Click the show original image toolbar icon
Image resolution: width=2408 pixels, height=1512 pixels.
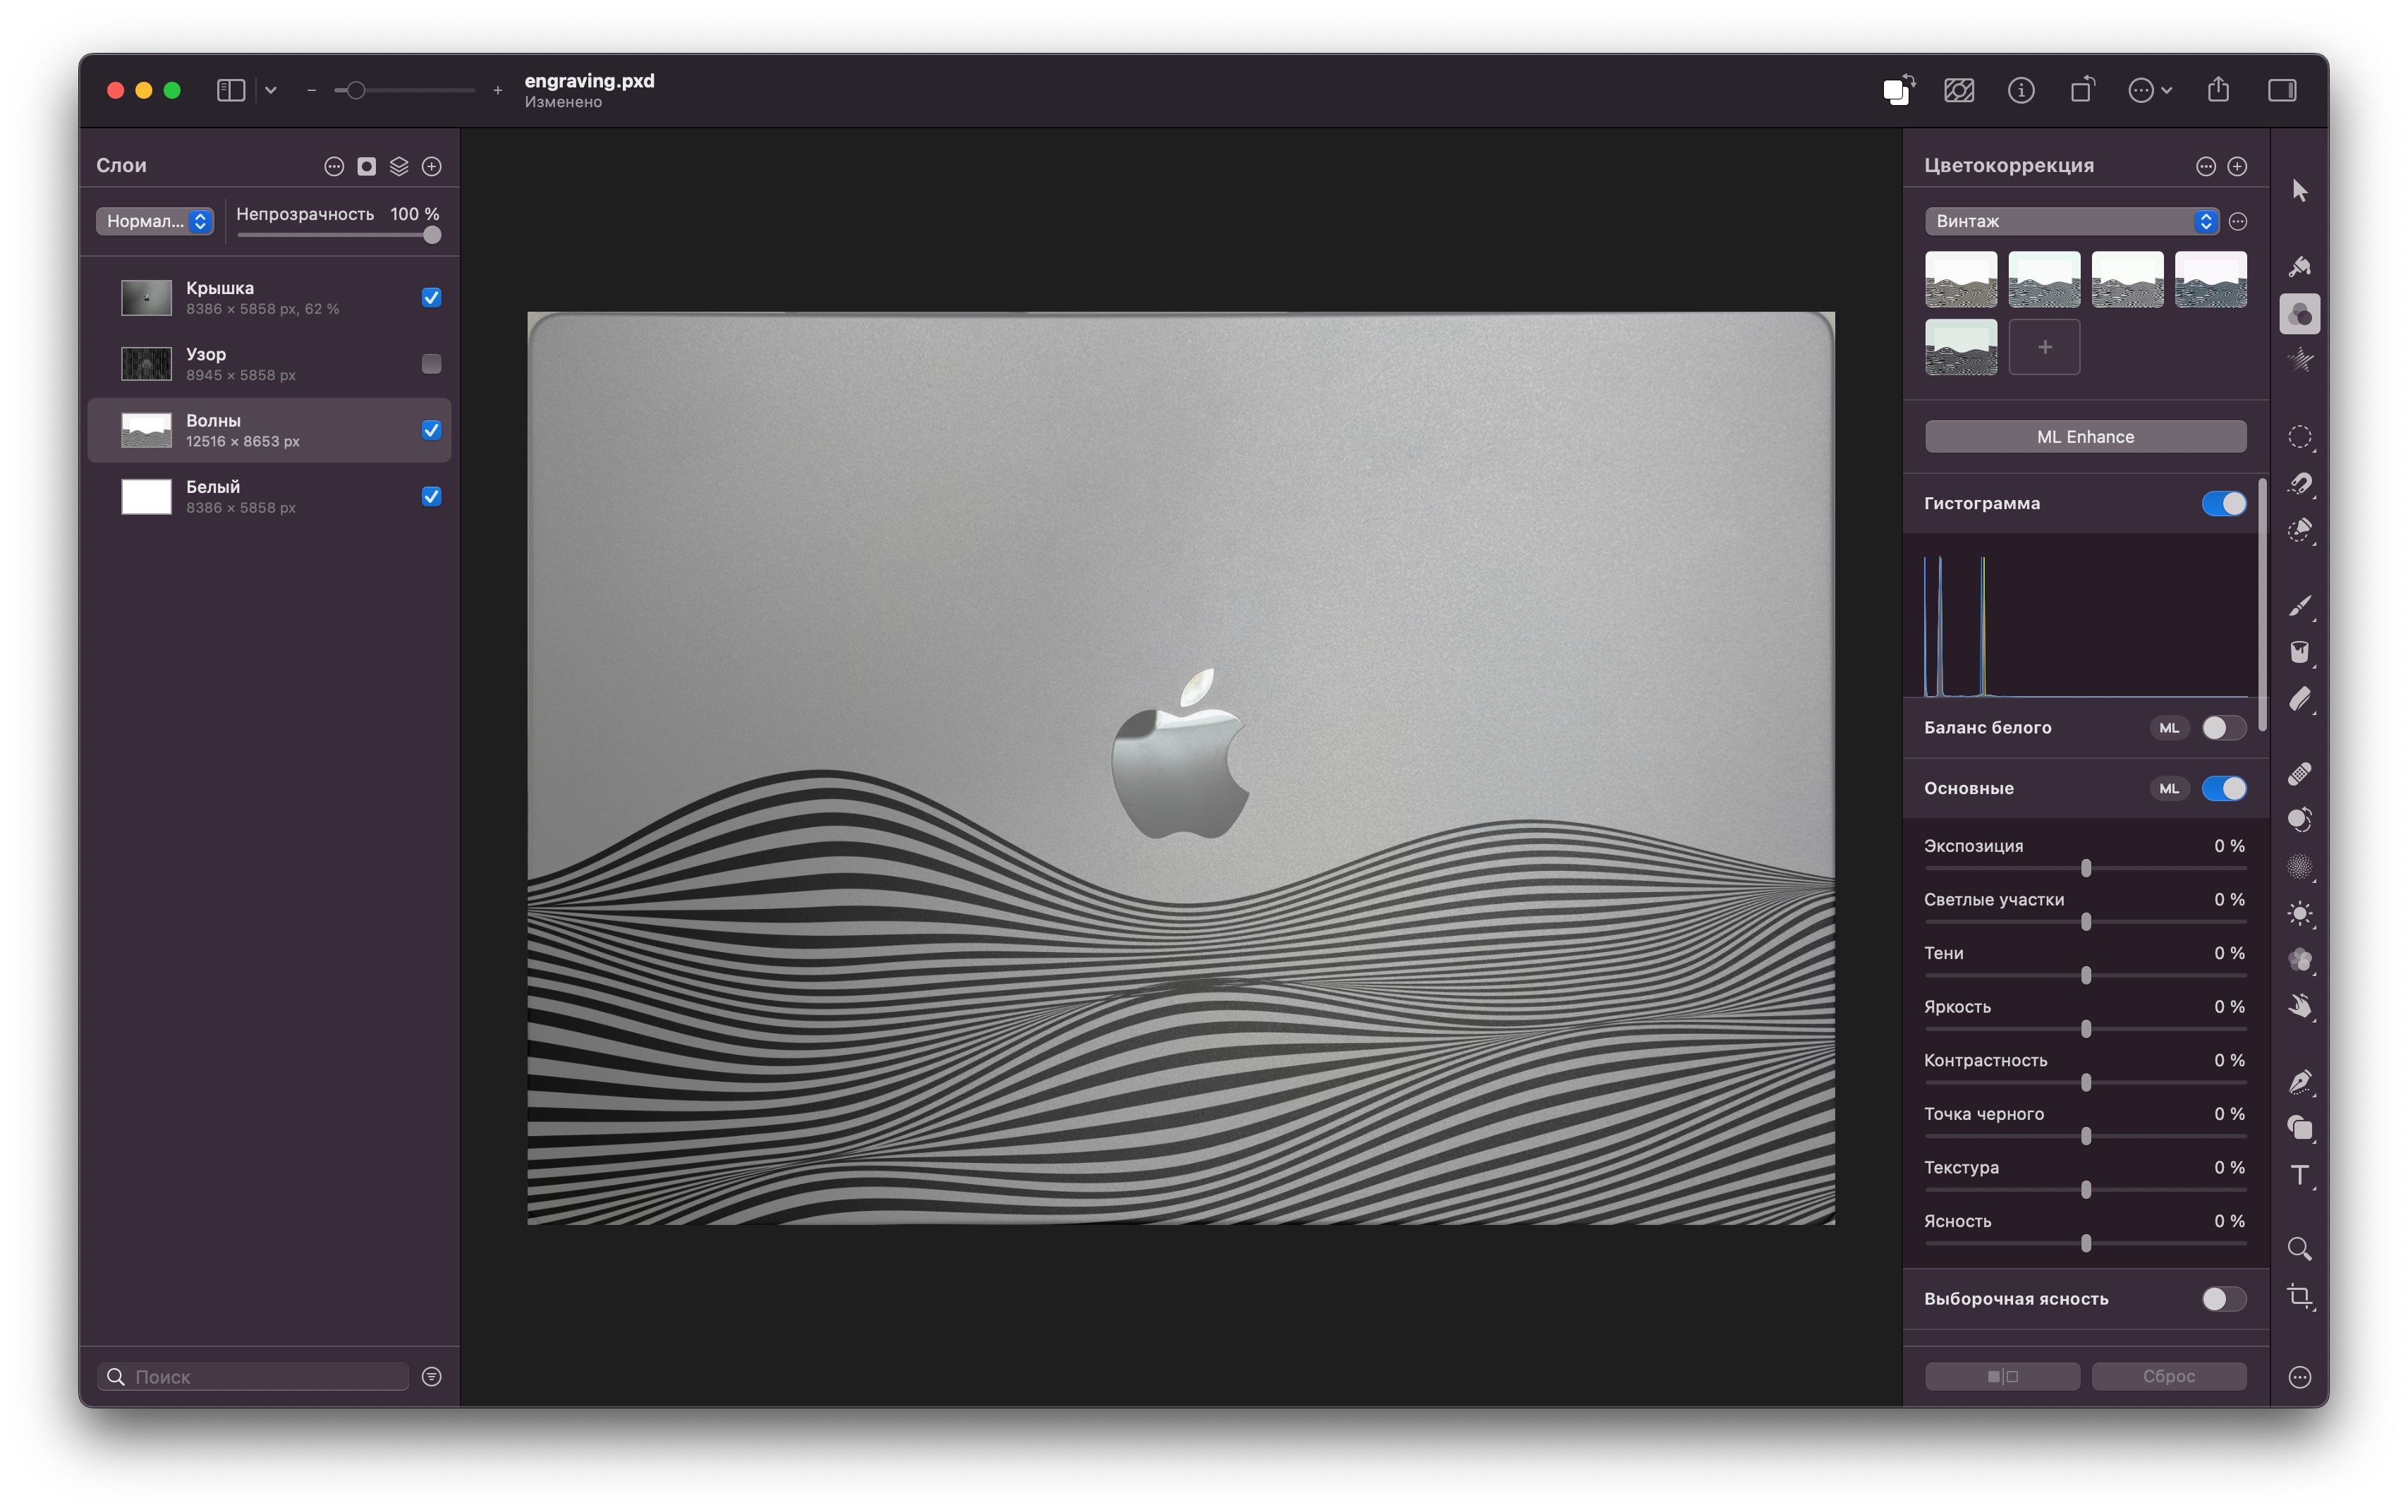point(1959,90)
